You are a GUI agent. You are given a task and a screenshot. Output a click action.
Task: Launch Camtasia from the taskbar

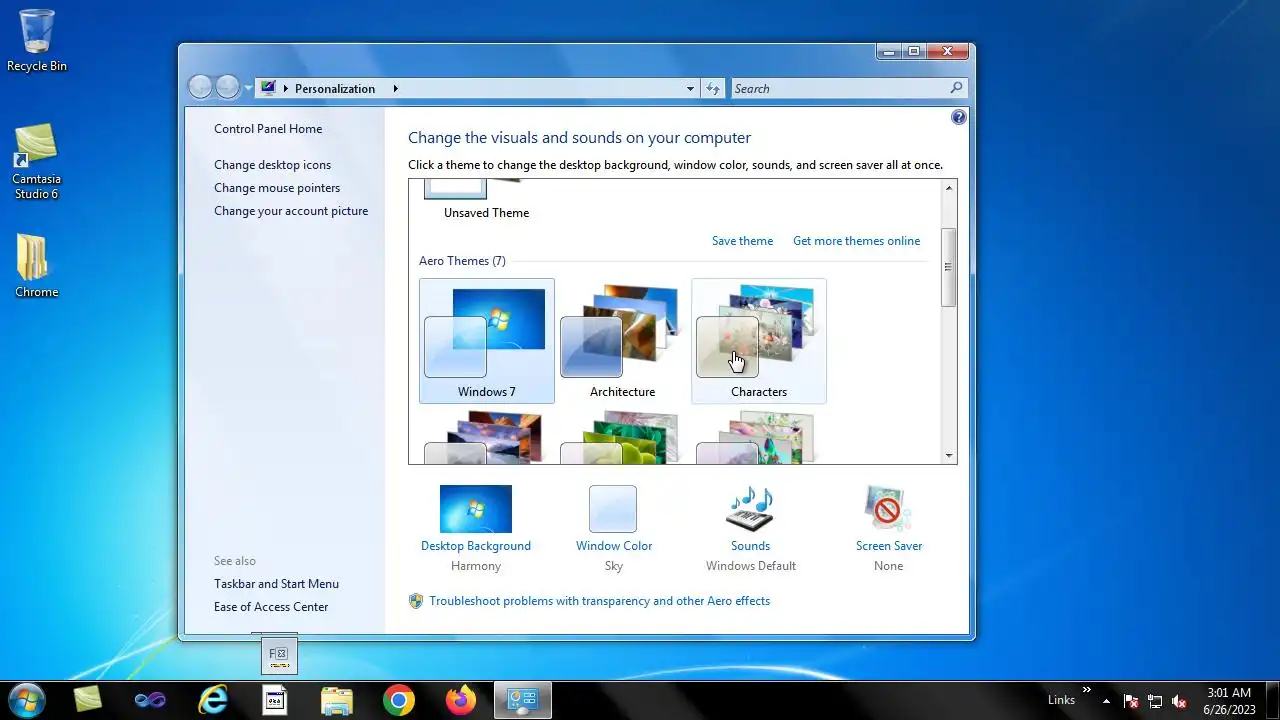coord(87,700)
